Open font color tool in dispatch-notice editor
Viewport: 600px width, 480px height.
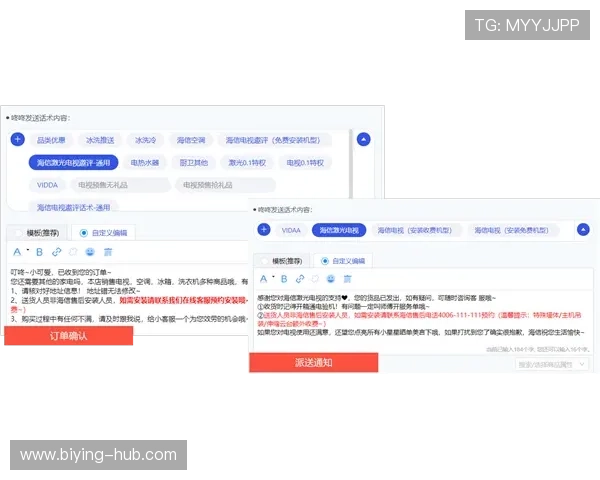(264, 279)
